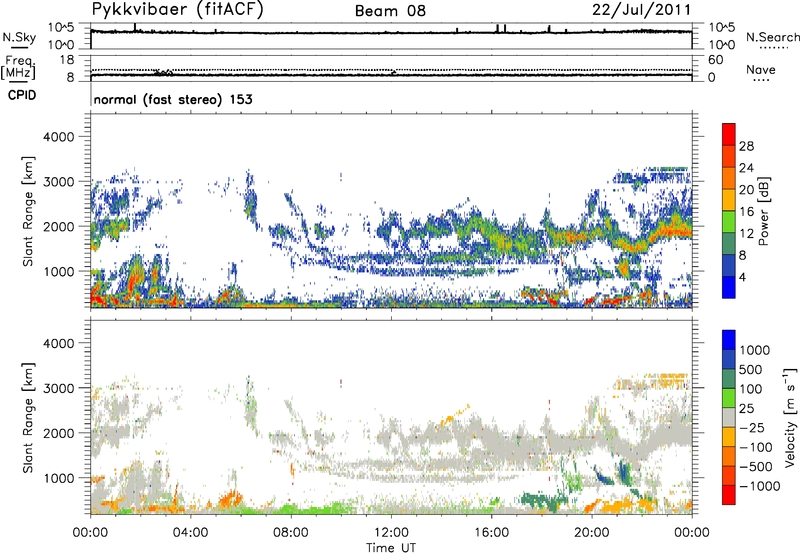800x554 pixels.
Task: Click the 'Pykkvibaer (fitACF)' title text
Action: (x=178, y=10)
